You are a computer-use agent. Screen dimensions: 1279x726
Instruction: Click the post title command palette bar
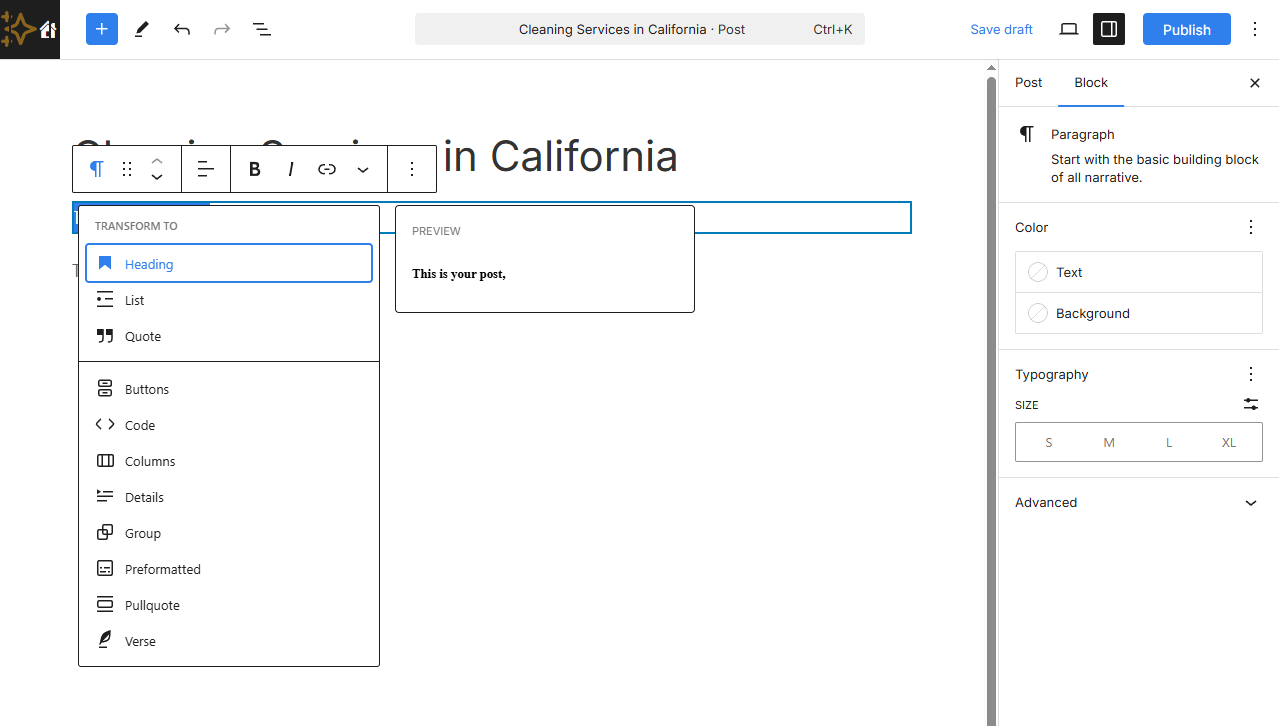click(639, 29)
